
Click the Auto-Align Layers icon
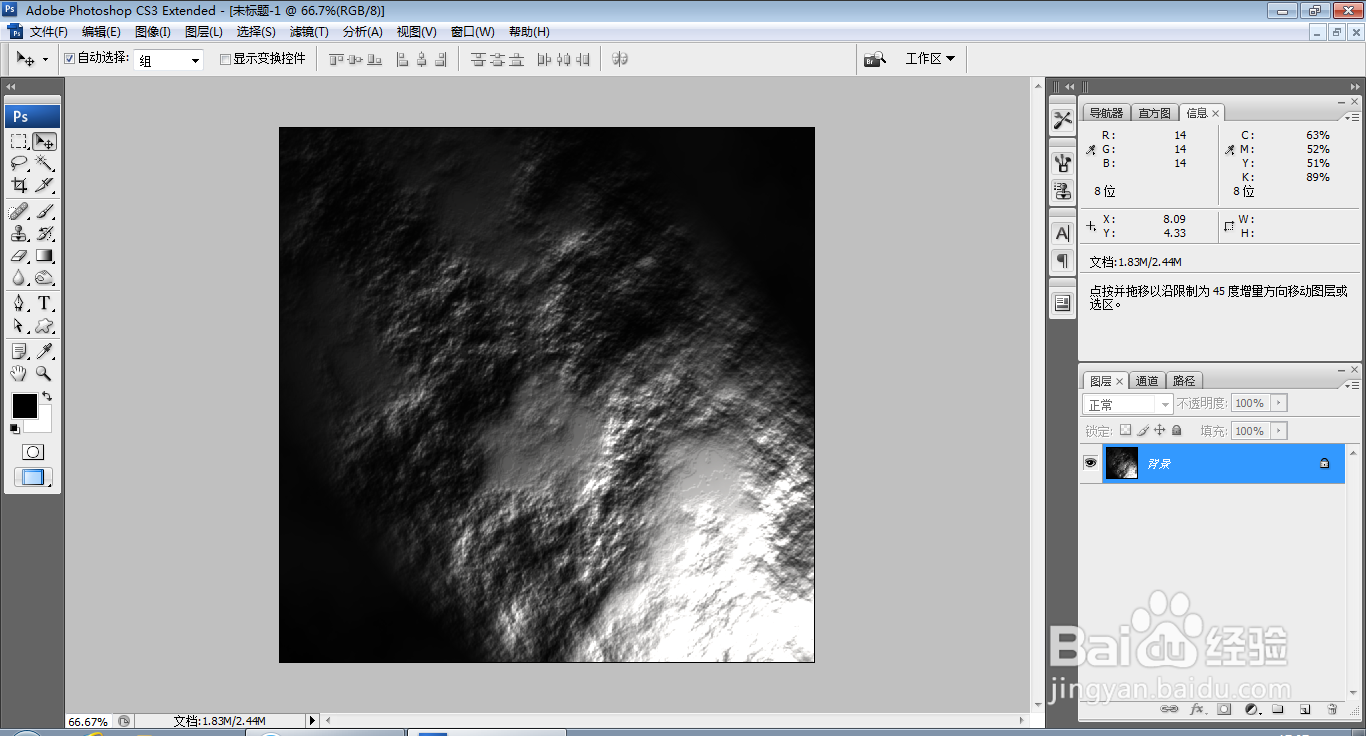[x=619, y=59]
